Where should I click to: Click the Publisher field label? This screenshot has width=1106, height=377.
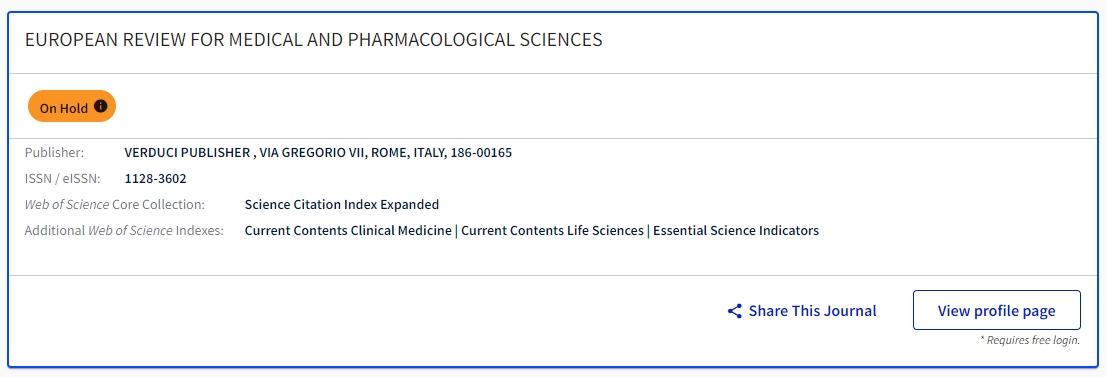54,152
